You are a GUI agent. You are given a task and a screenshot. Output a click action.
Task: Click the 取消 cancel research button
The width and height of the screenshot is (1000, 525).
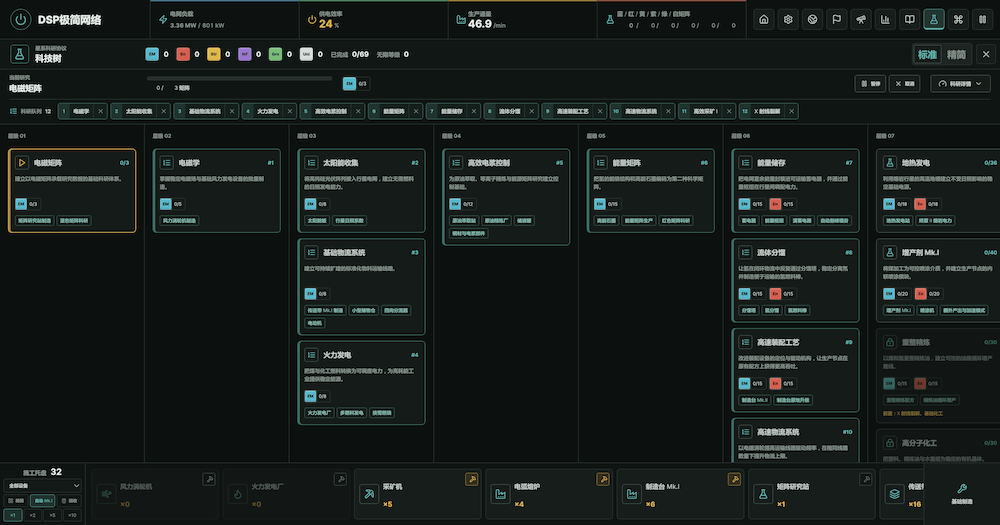(x=904, y=84)
